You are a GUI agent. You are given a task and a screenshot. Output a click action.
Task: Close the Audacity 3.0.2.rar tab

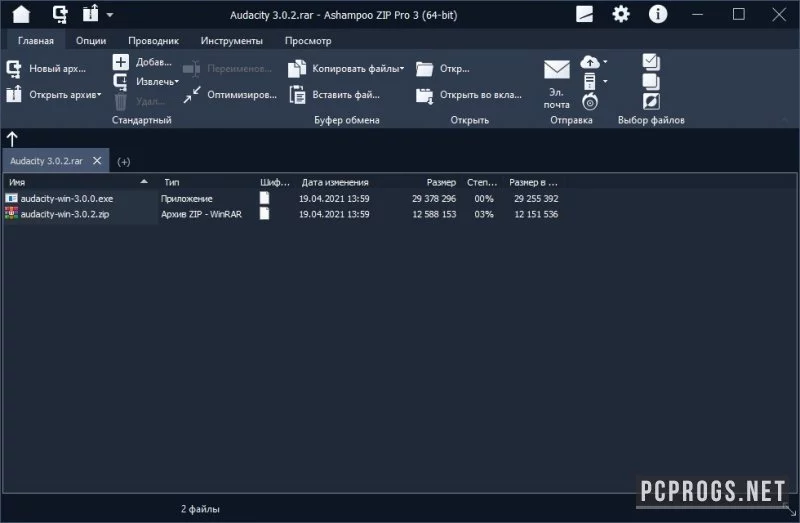coord(97,161)
